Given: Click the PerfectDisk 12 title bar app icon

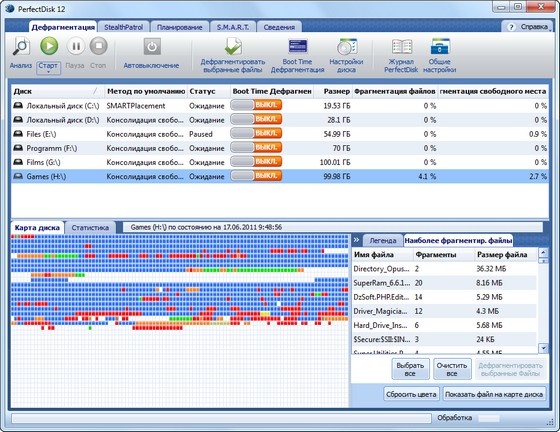Looking at the screenshot, I should (10, 8).
